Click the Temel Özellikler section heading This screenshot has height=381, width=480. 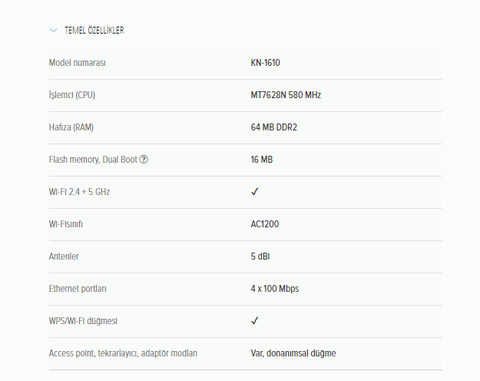[94, 30]
